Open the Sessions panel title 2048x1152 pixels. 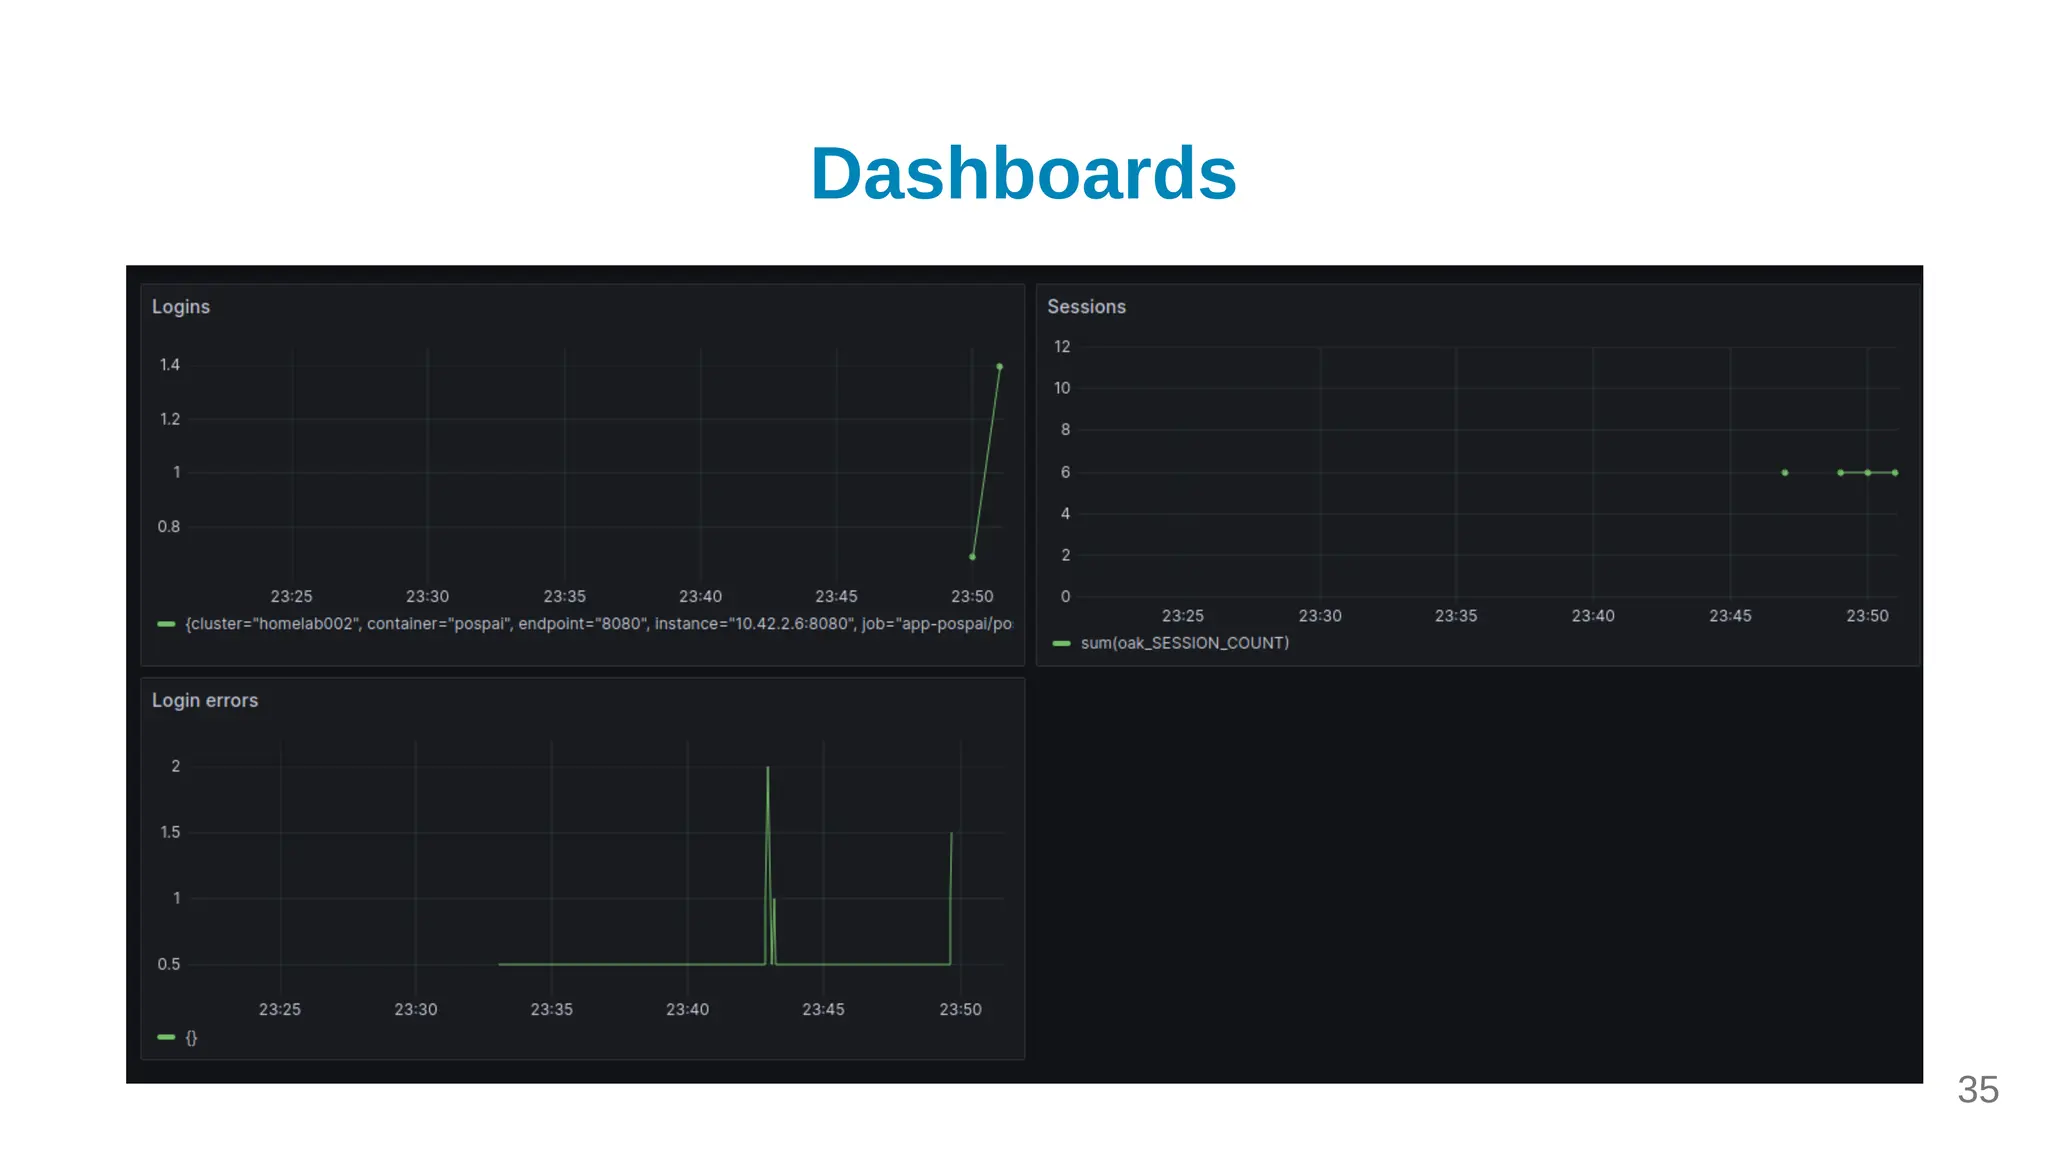coord(1086,307)
